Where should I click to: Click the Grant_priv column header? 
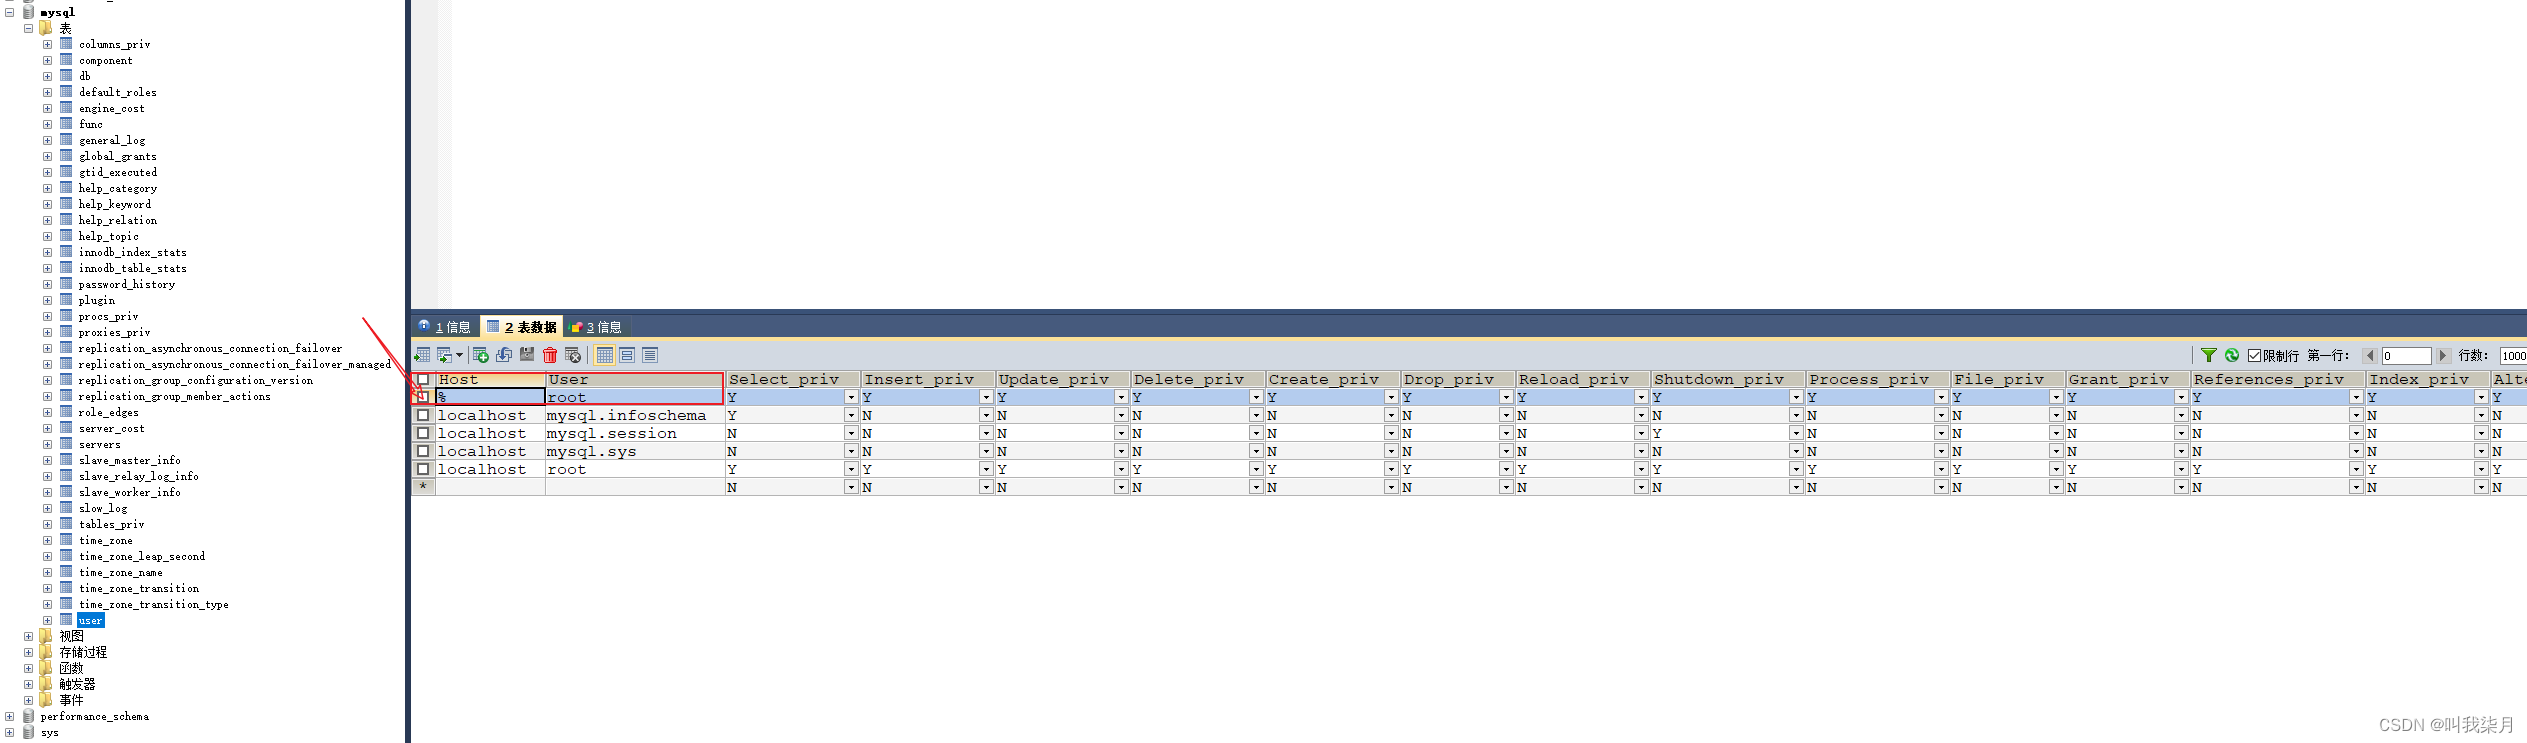pos(2127,379)
